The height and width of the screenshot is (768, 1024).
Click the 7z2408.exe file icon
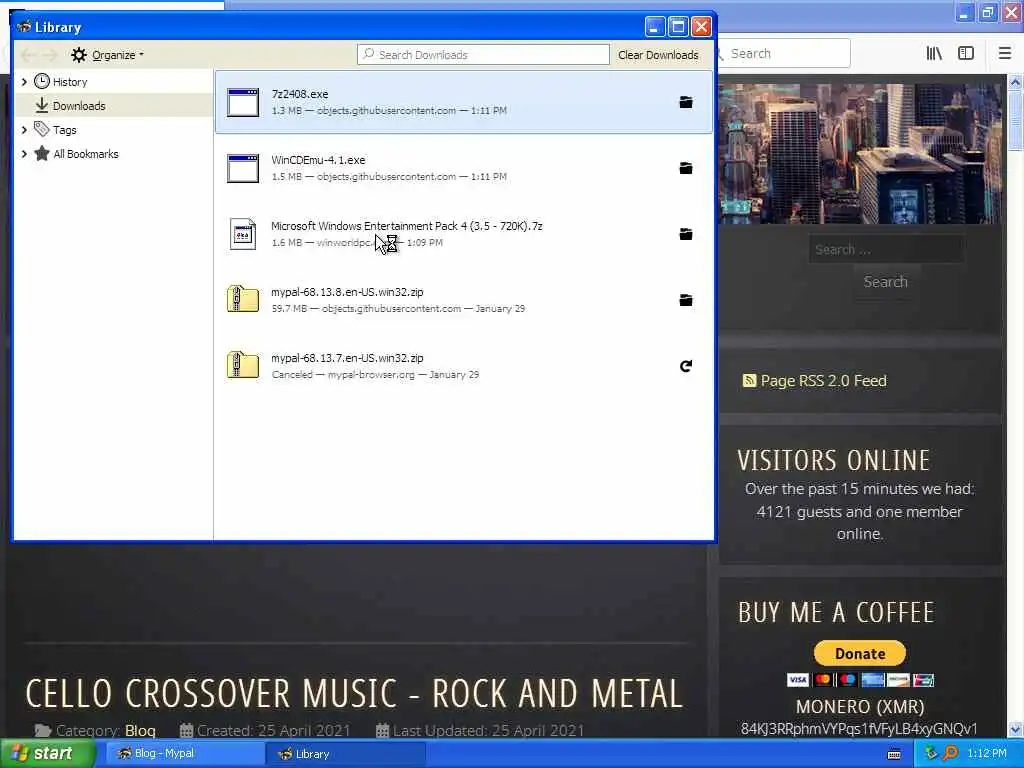(x=243, y=103)
